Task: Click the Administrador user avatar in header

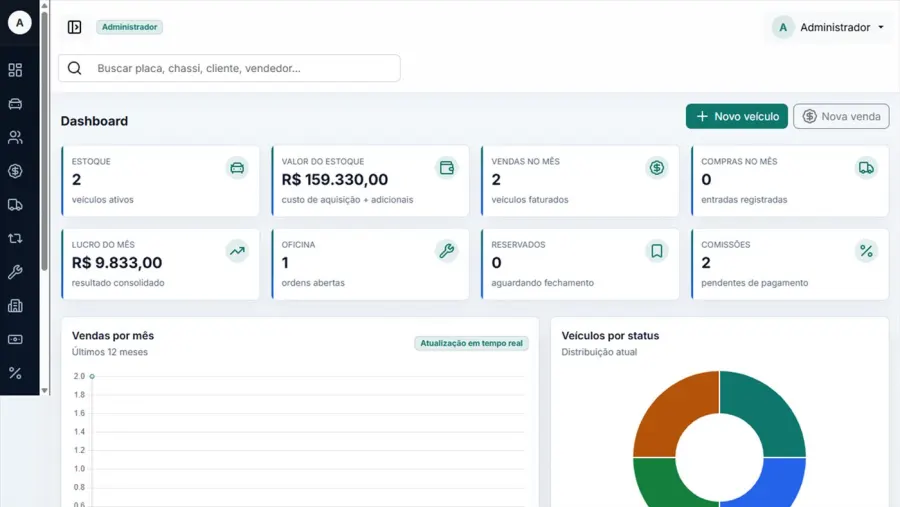Action: click(783, 28)
